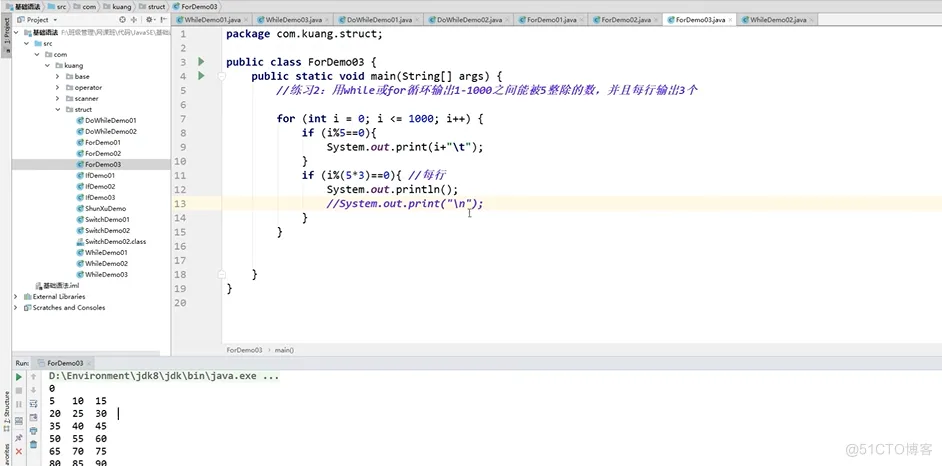The height and width of the screenshot is (466, 942).
Task: Run class from gutter arrow on line 3
Action: click(x=201, y=61)
